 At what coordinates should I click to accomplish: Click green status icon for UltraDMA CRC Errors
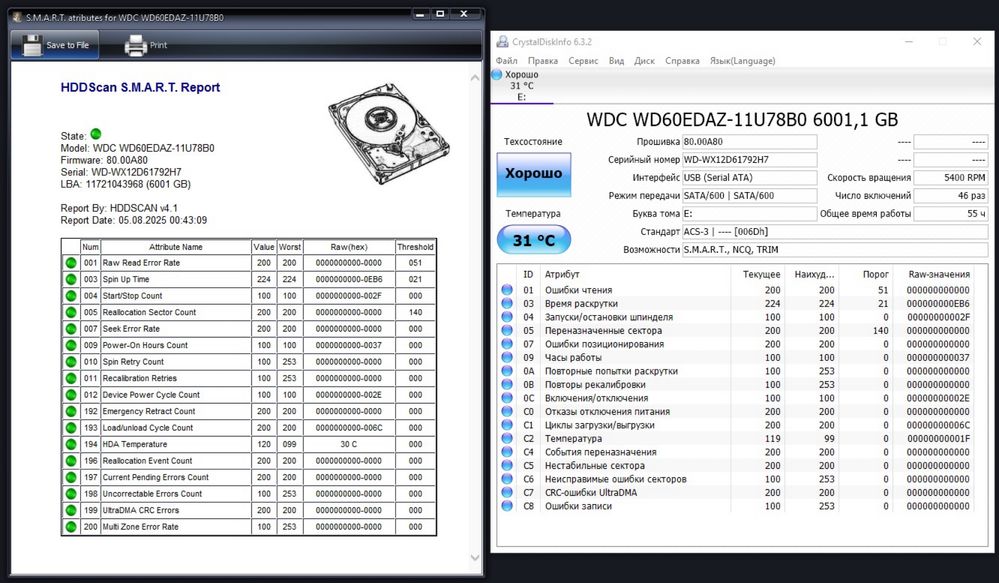point(71,510)
